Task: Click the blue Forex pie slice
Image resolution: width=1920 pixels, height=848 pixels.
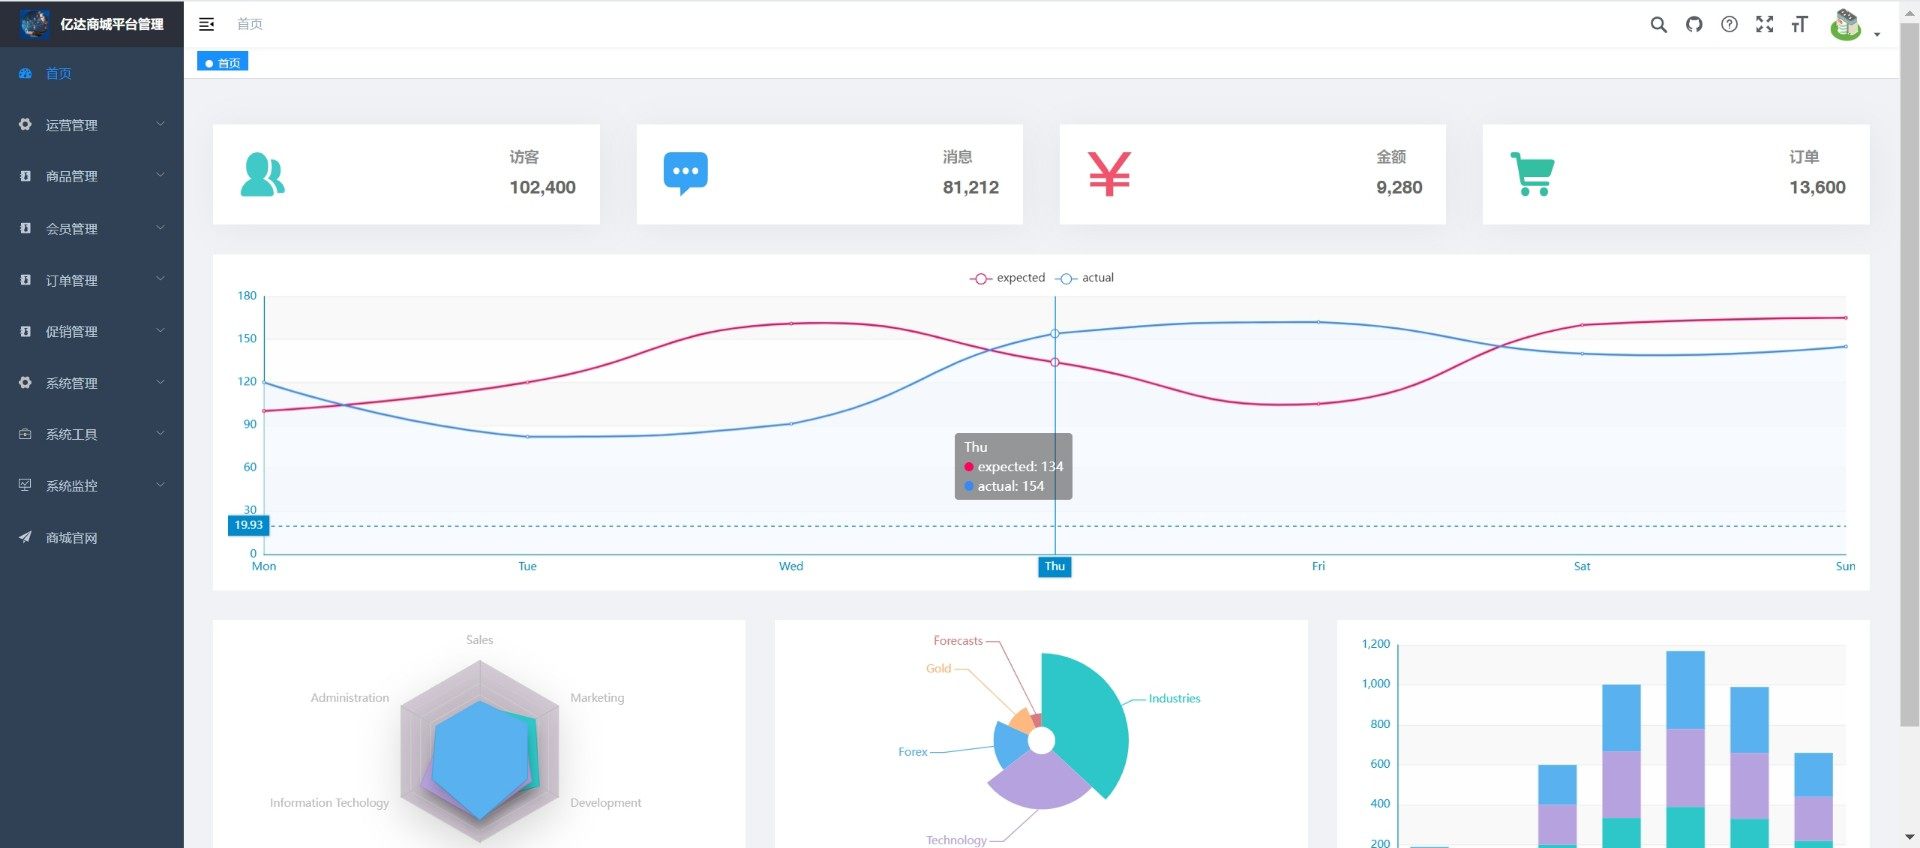Action: pos(1010,744)
